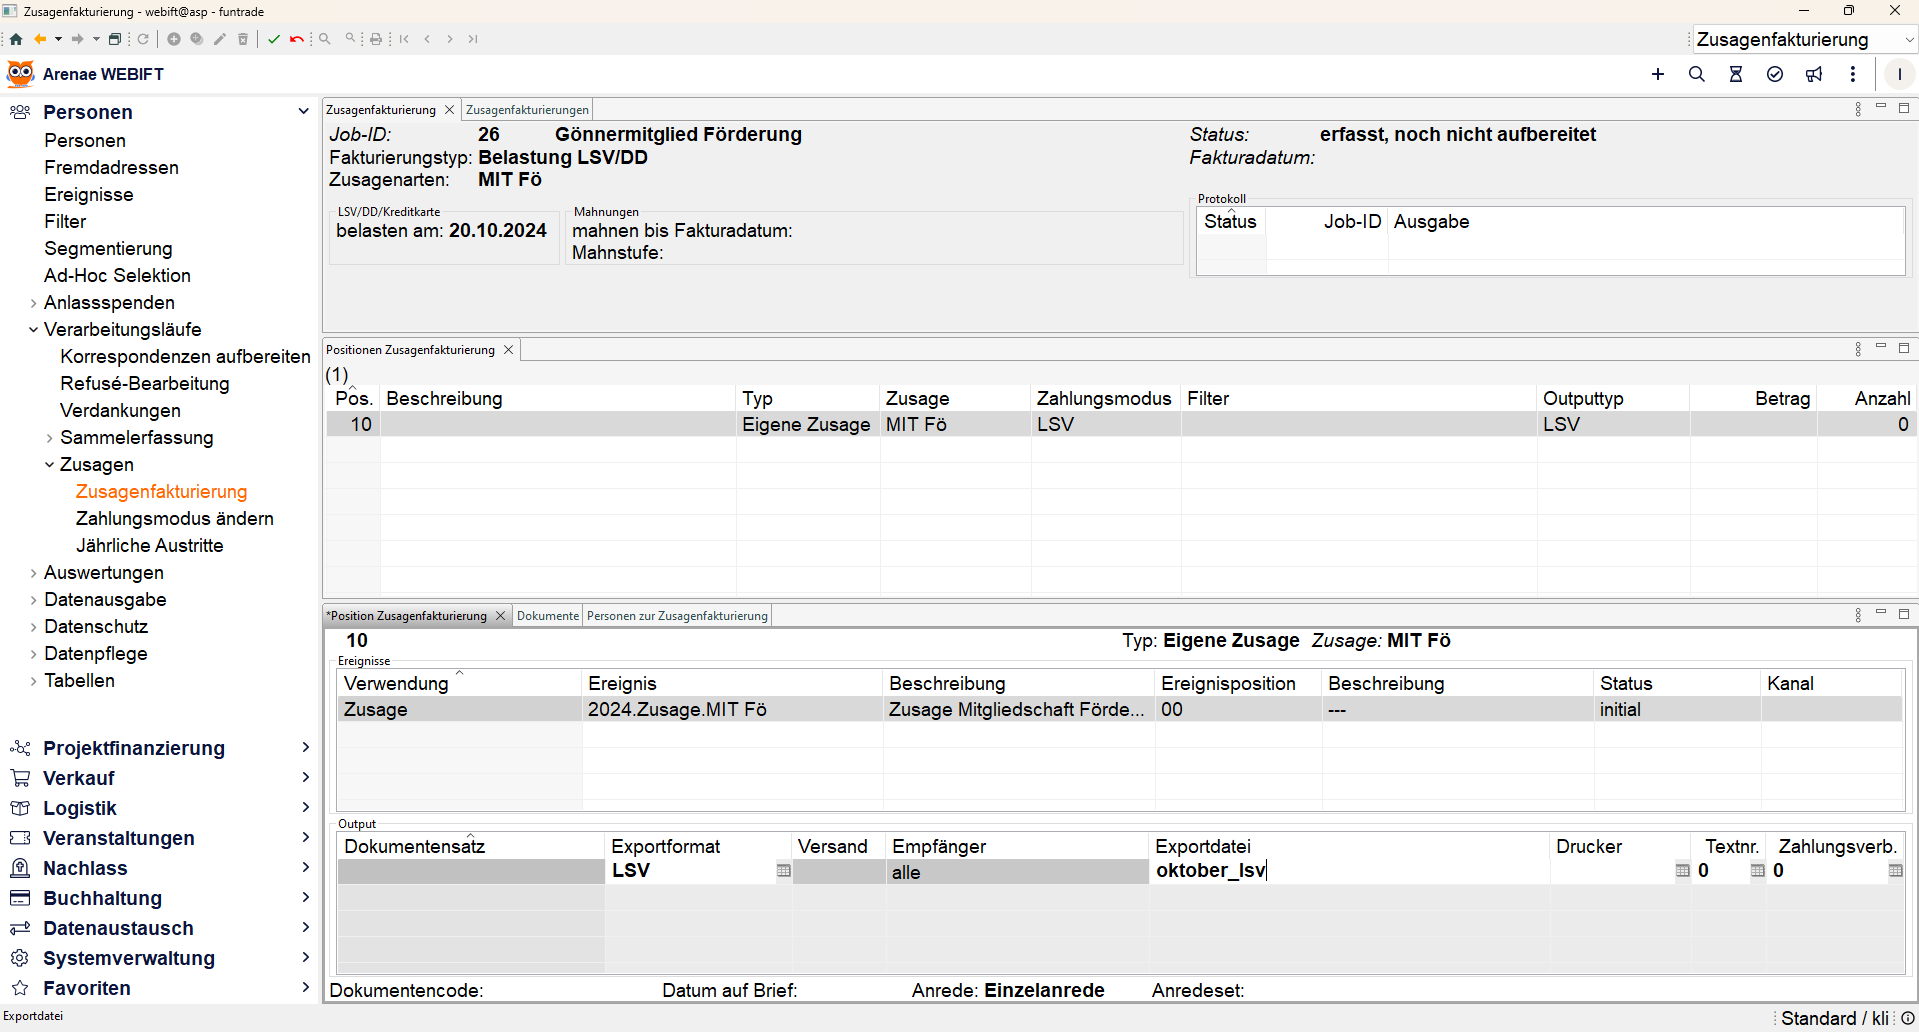The image size is (1919, 1032).
Task: Open the Exportformat LSV lookup list
Action: 783,871
